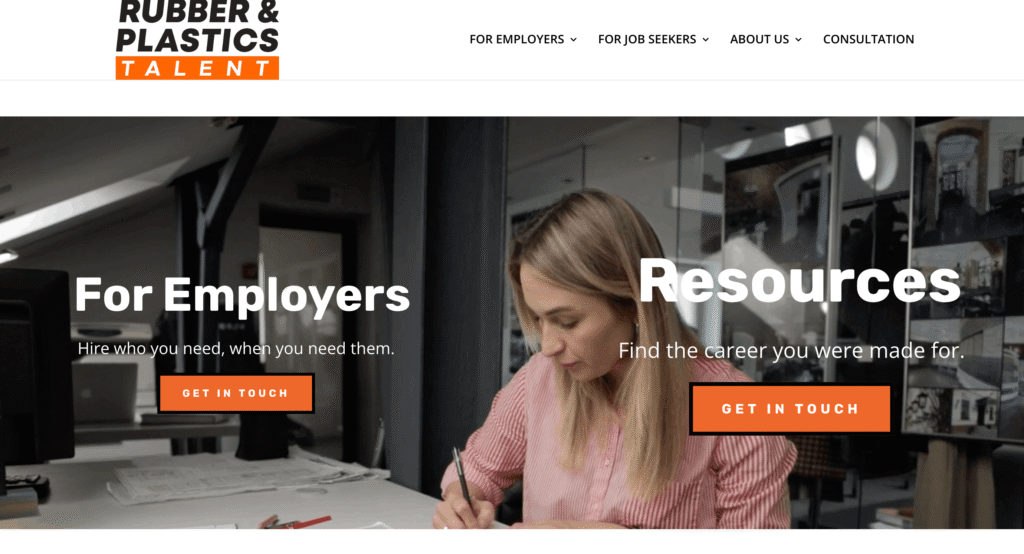This screenshot has width=1024, height=554.
Task: Click the orange TALENT banner in logo
Action: pyautogui.click(x=197, y=68)
